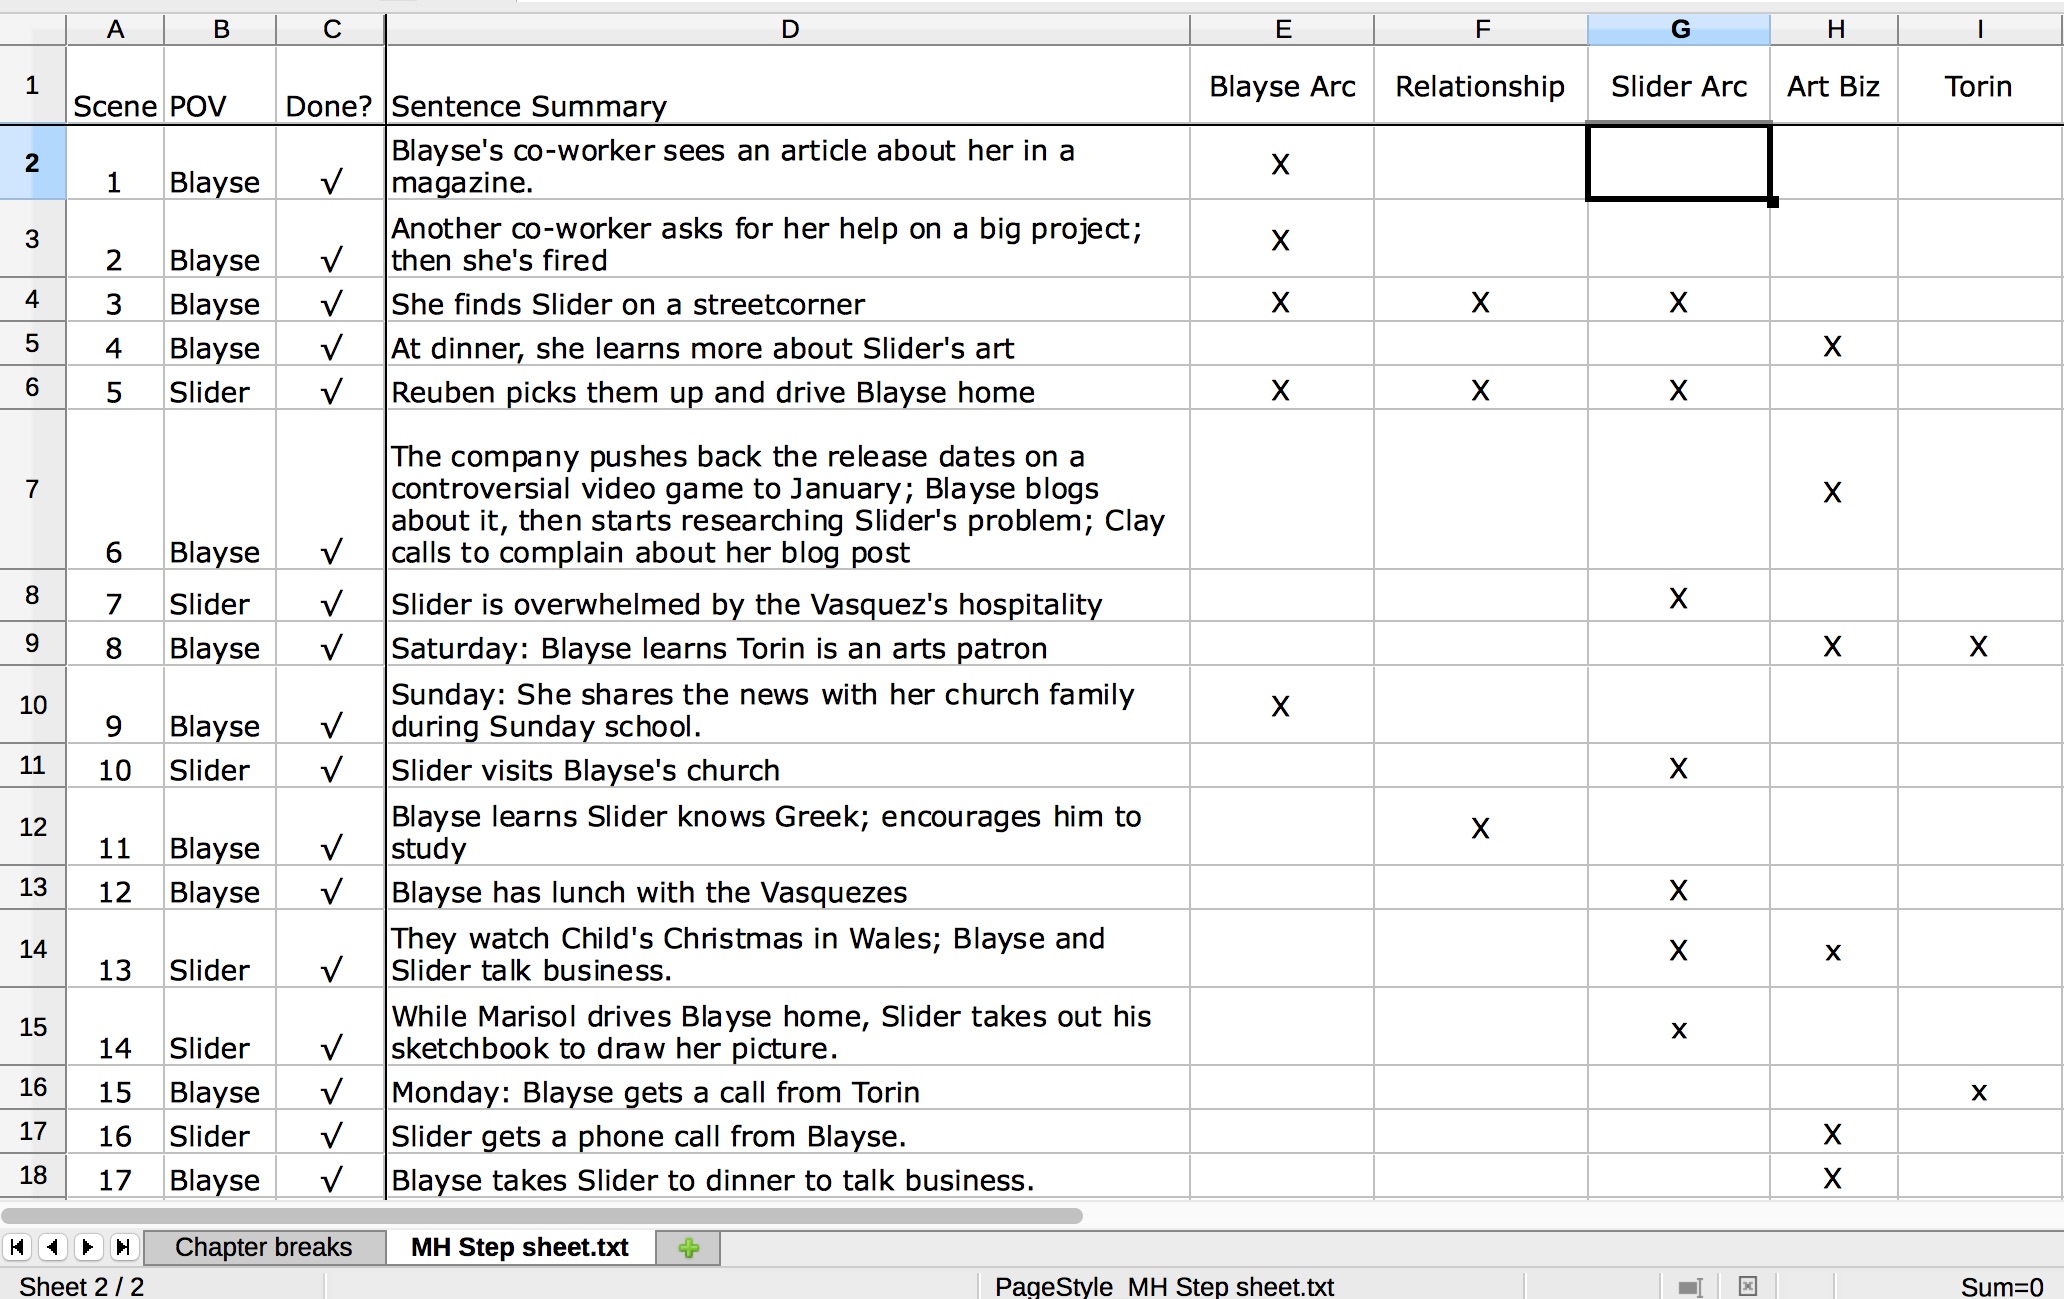This screenshot has height=1299, width=2064.
Task: Add a new sheet with the green plus
Action: [688, 1248]
